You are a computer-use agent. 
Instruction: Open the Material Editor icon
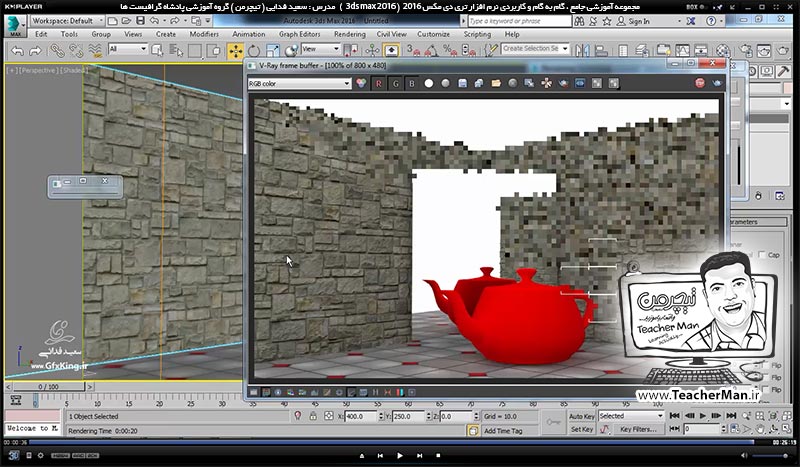click(723, 51)
